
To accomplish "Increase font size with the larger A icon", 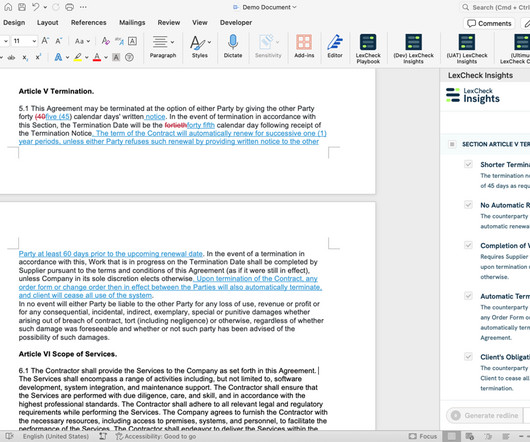I will click(45, 41).
